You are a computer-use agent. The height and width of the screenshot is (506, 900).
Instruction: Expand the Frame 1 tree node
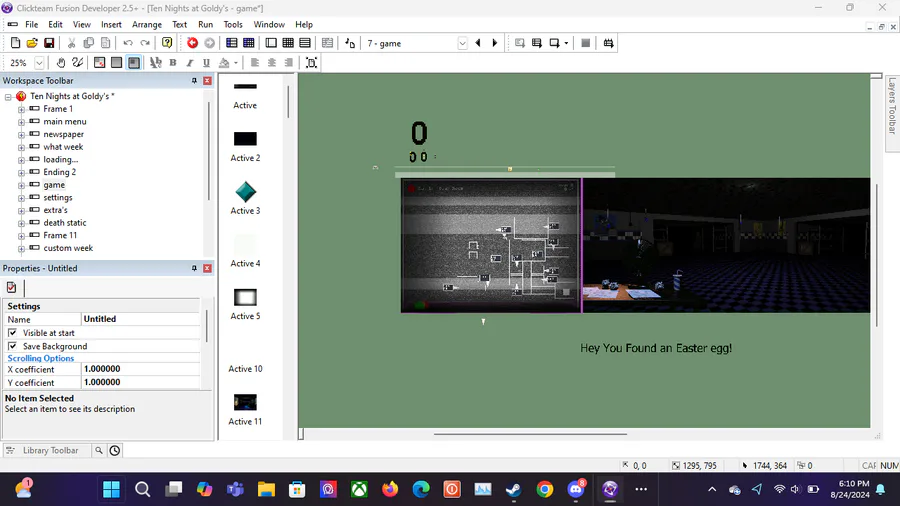pos(21,109)
